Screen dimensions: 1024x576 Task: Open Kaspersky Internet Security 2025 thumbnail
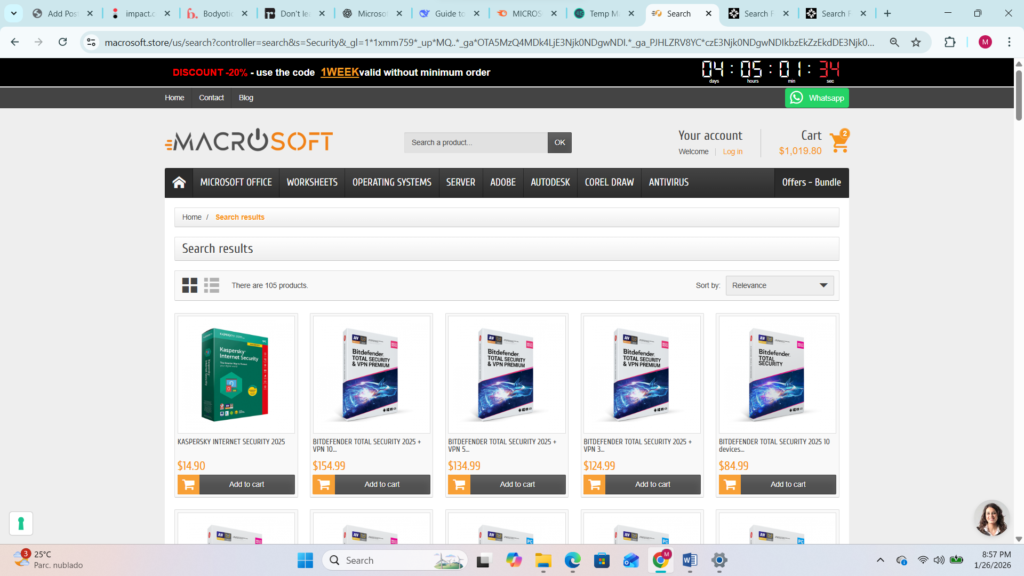[x=235, y=375]
